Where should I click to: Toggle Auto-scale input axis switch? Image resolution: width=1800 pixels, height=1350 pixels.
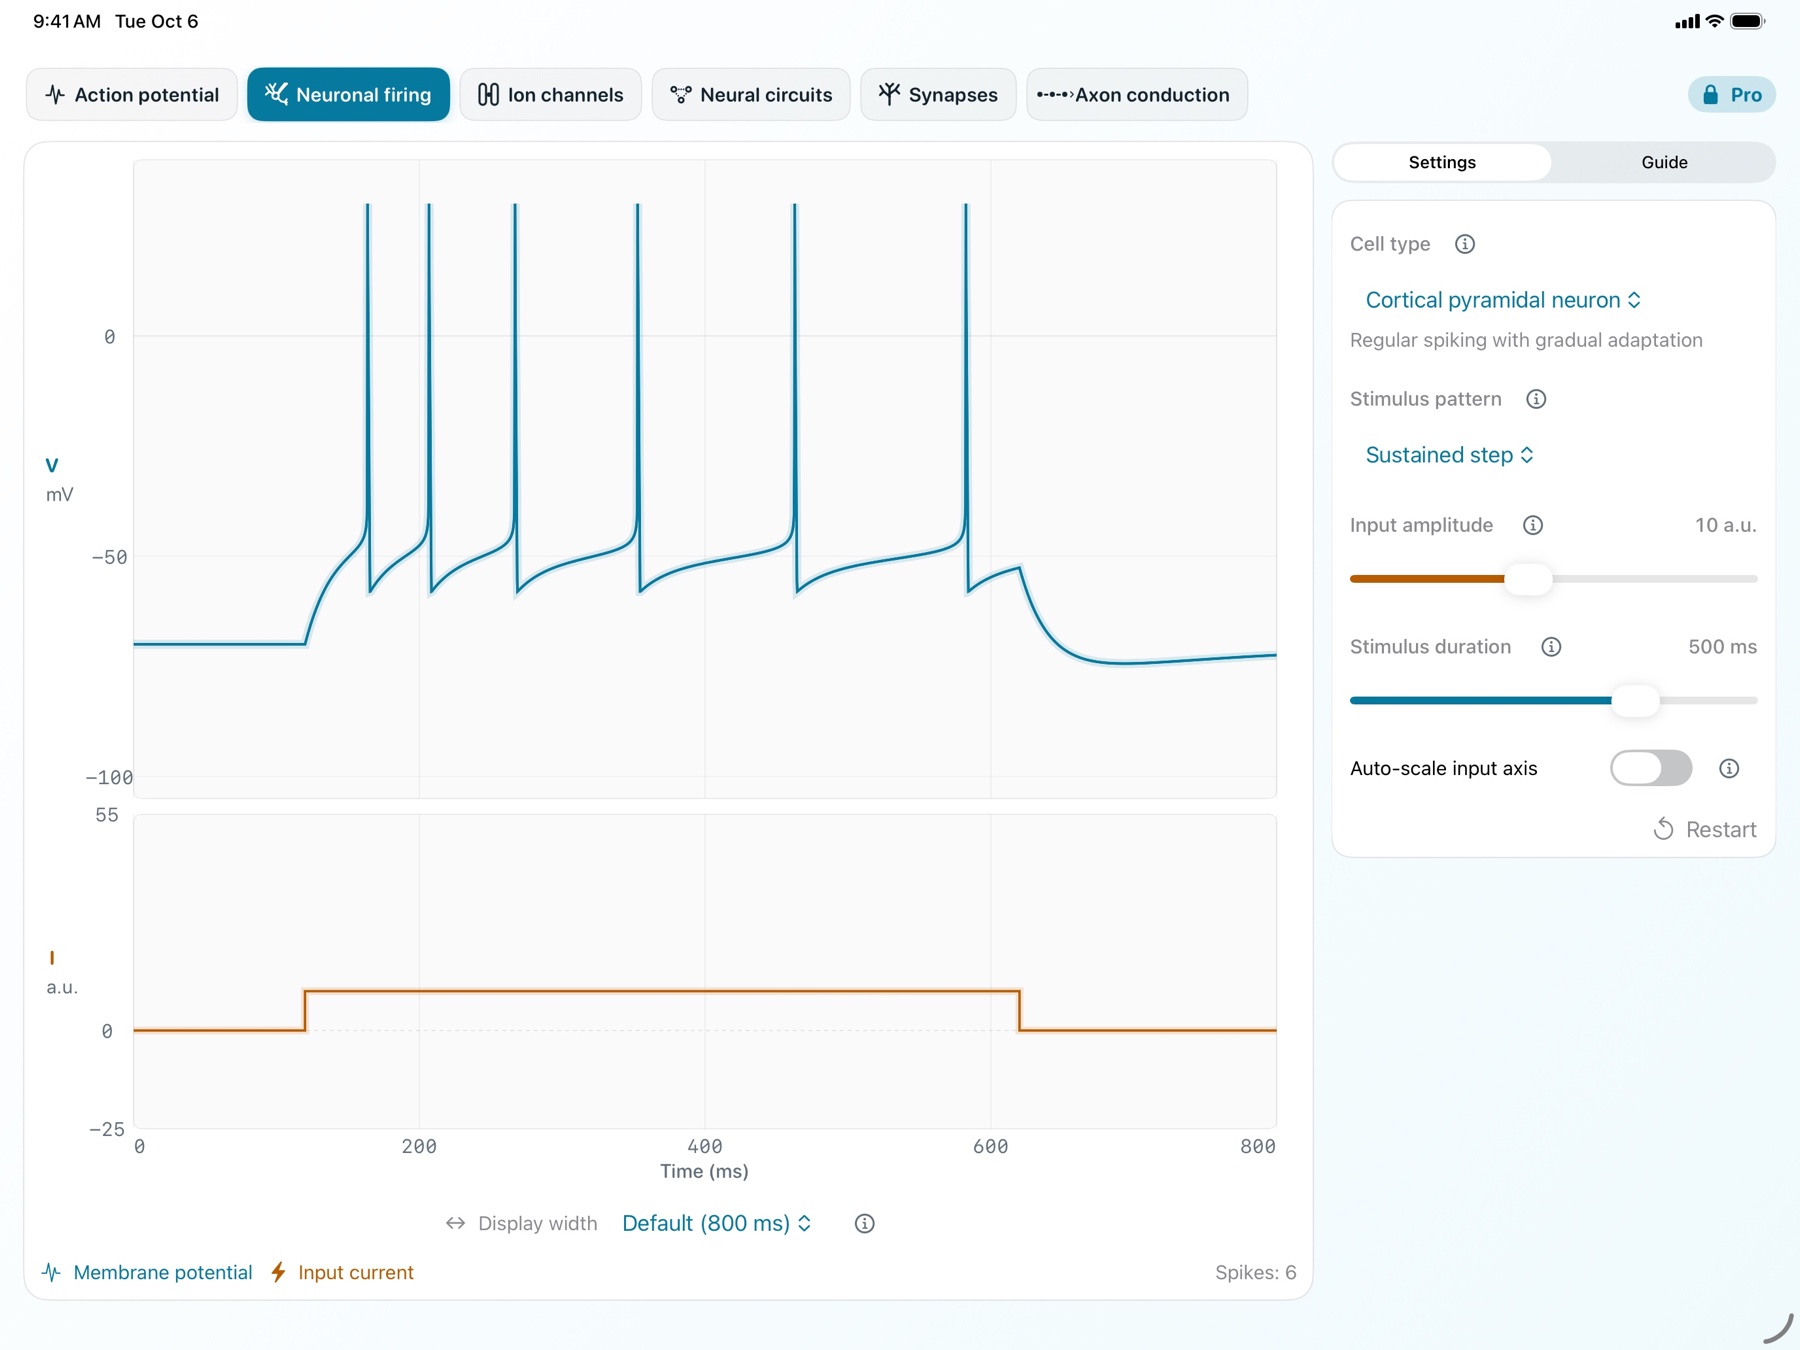pos(1651,768)
